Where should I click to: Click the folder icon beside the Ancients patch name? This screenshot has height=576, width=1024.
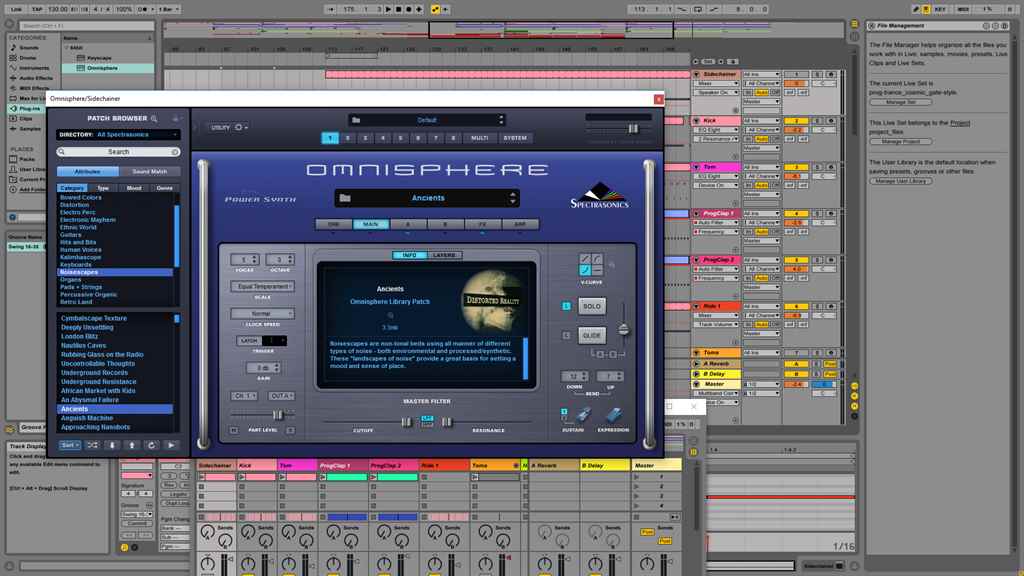(345, 198)
